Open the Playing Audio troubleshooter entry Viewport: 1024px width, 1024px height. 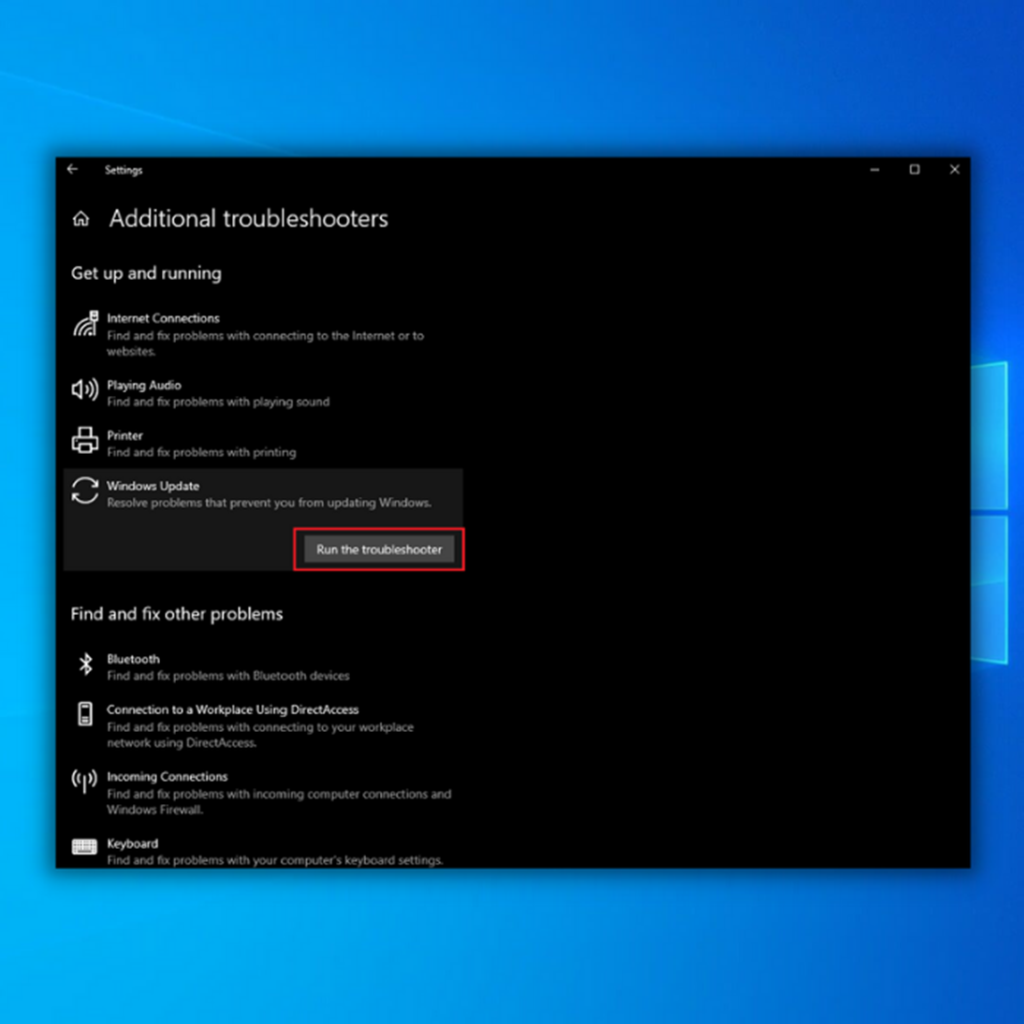tap(263, 393)
